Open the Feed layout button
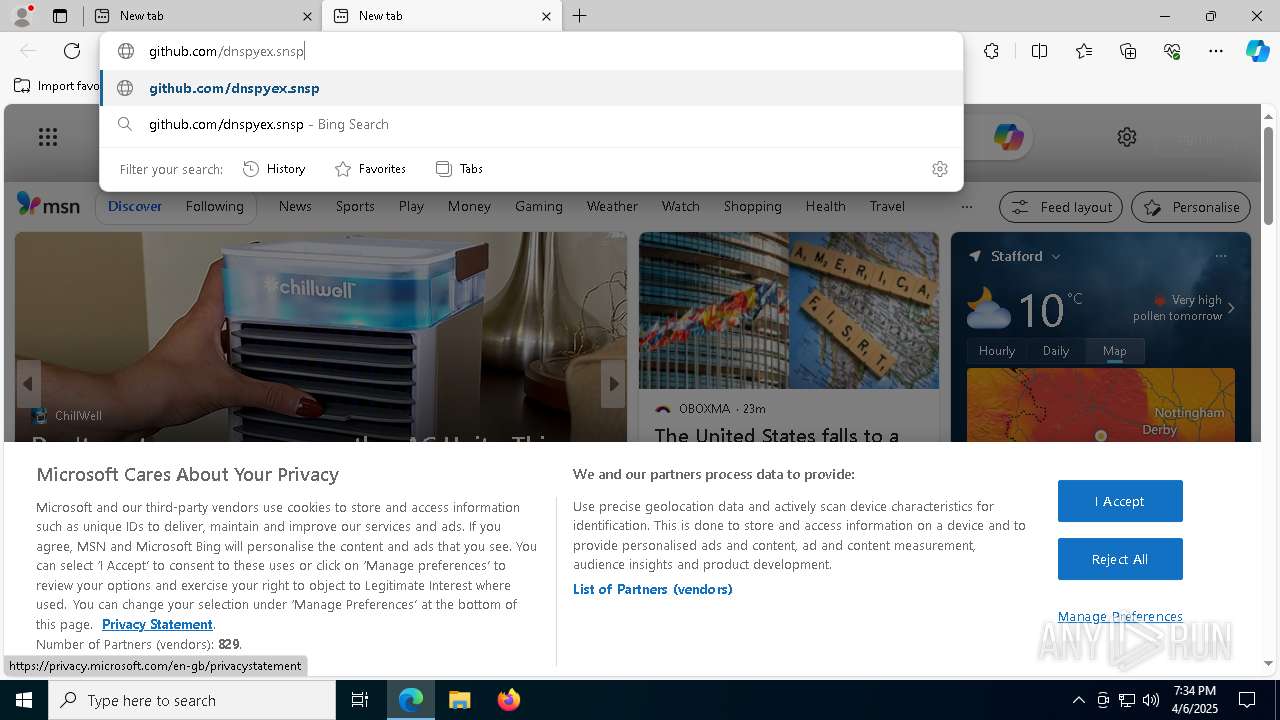Screen dimensions: 1280x720 click(x=1062, y=207)
